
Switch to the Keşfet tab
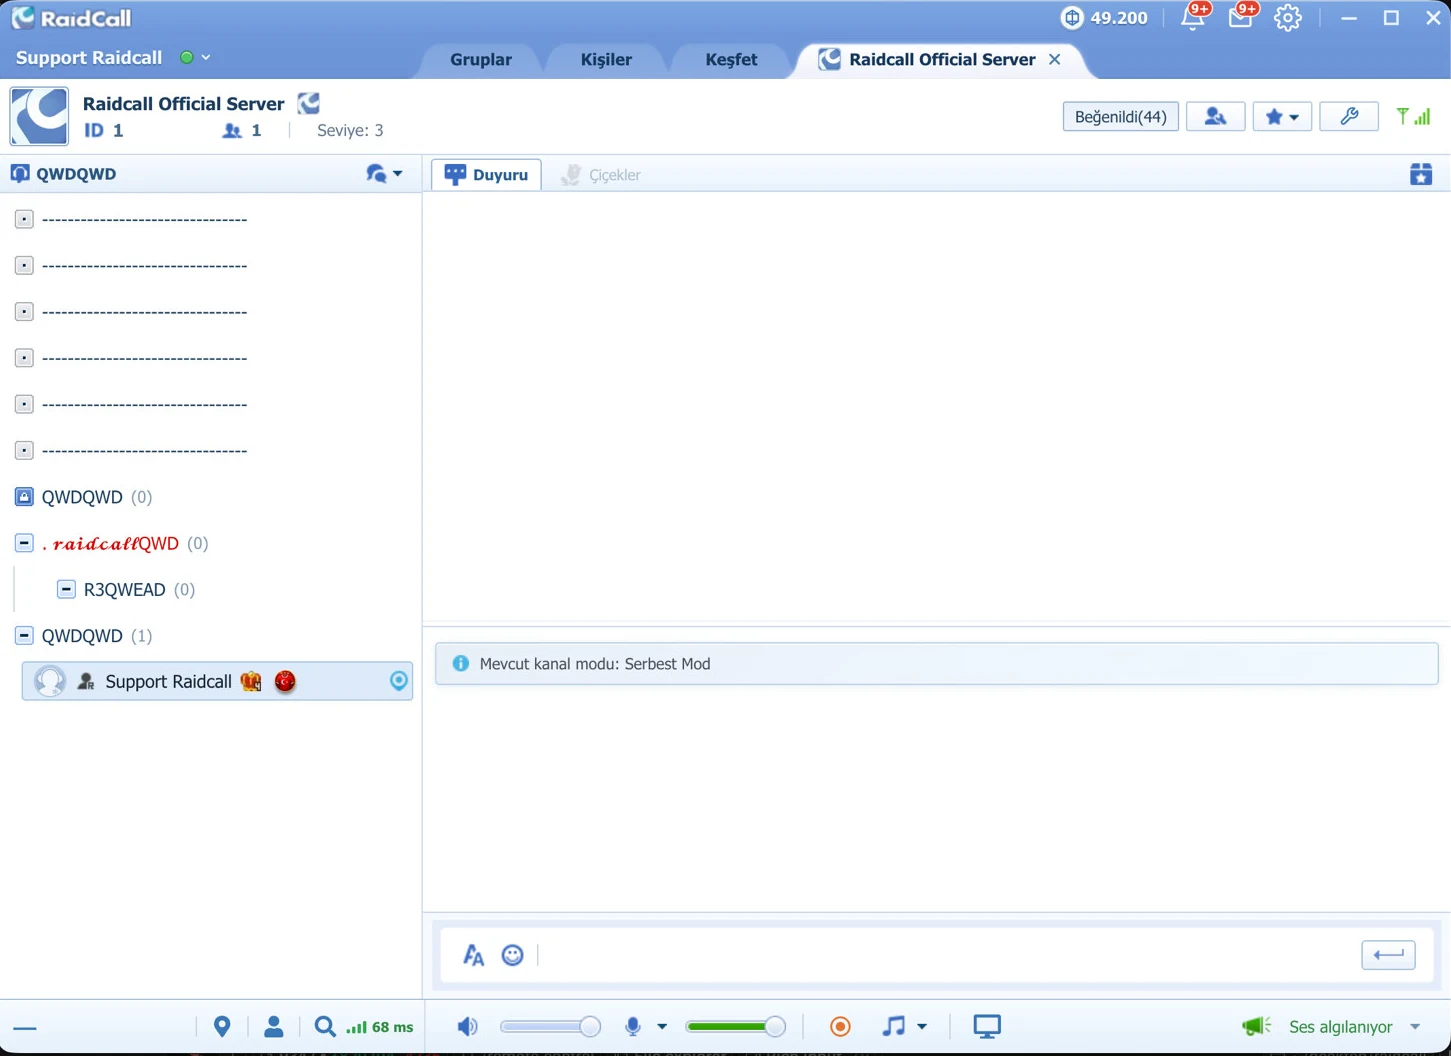pos(731,59)
